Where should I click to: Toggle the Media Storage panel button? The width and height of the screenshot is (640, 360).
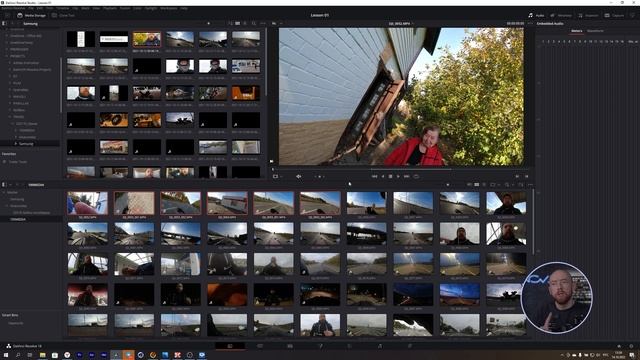31,16
